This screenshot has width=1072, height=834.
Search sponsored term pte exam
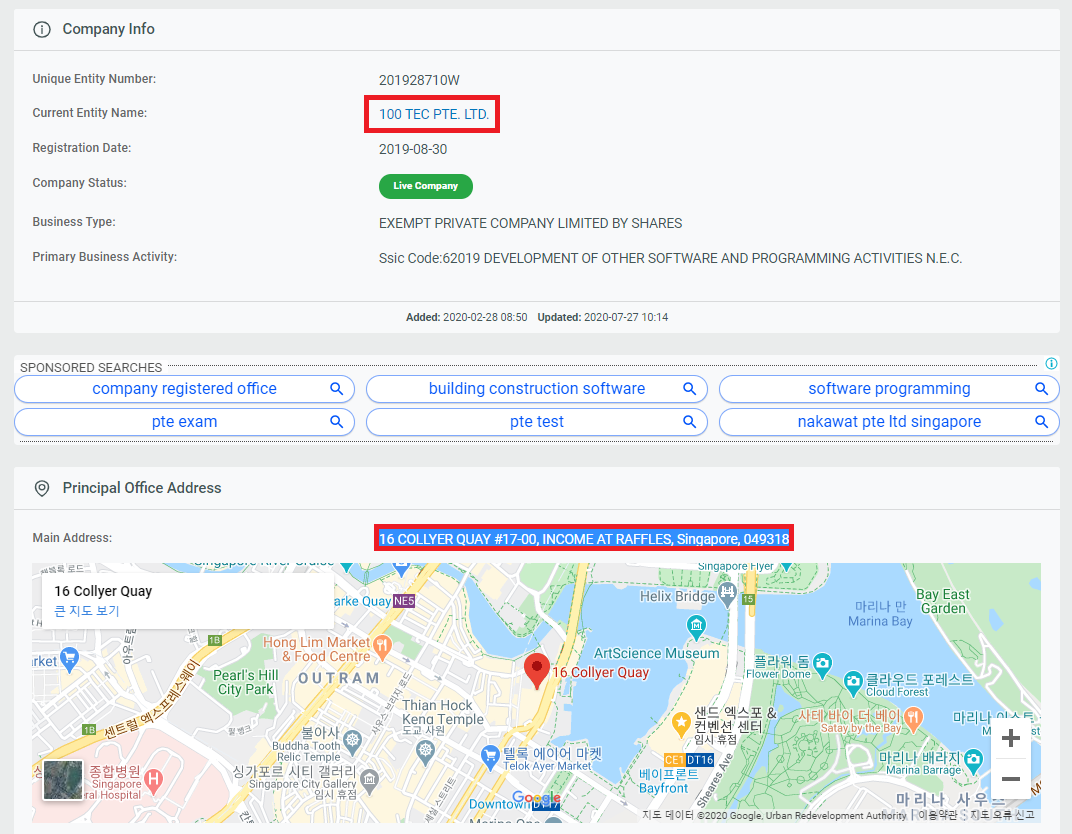click(184, 421)
